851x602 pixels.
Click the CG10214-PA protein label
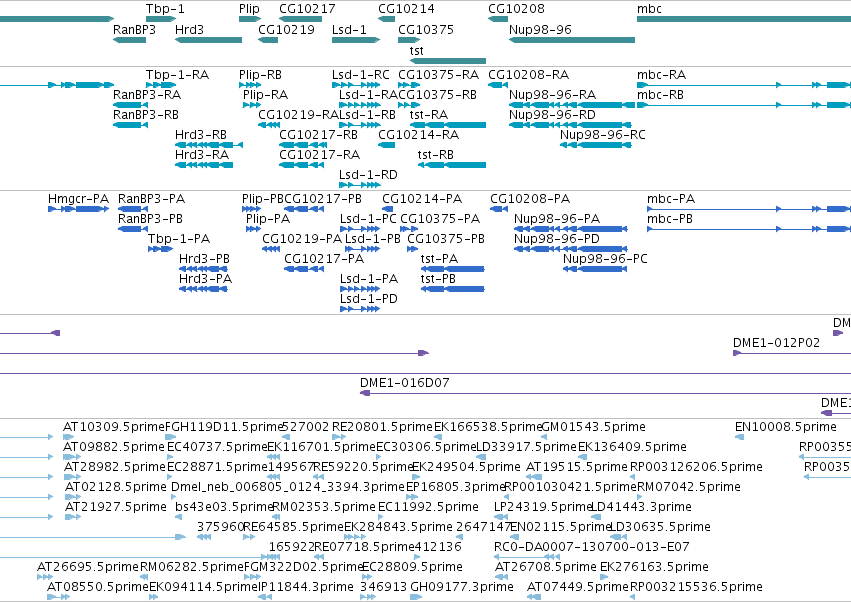click(x=422, y=199)
